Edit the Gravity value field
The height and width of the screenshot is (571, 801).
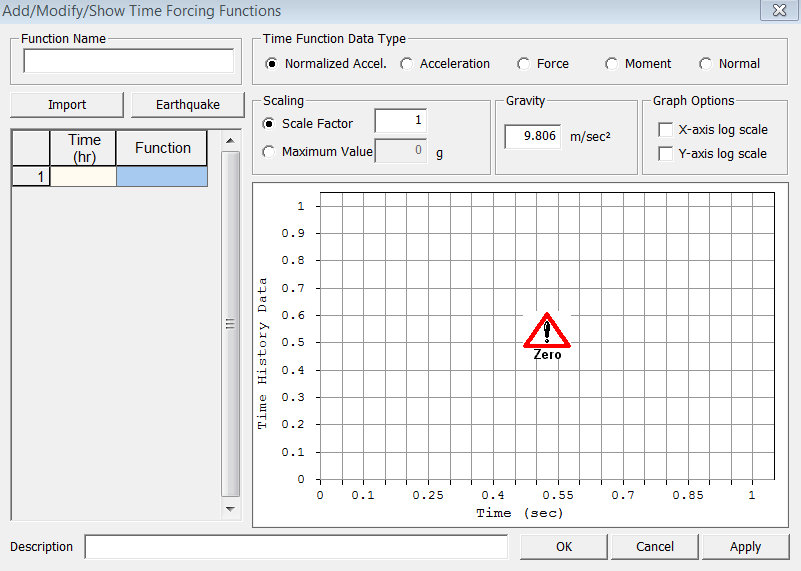[532, 136]
